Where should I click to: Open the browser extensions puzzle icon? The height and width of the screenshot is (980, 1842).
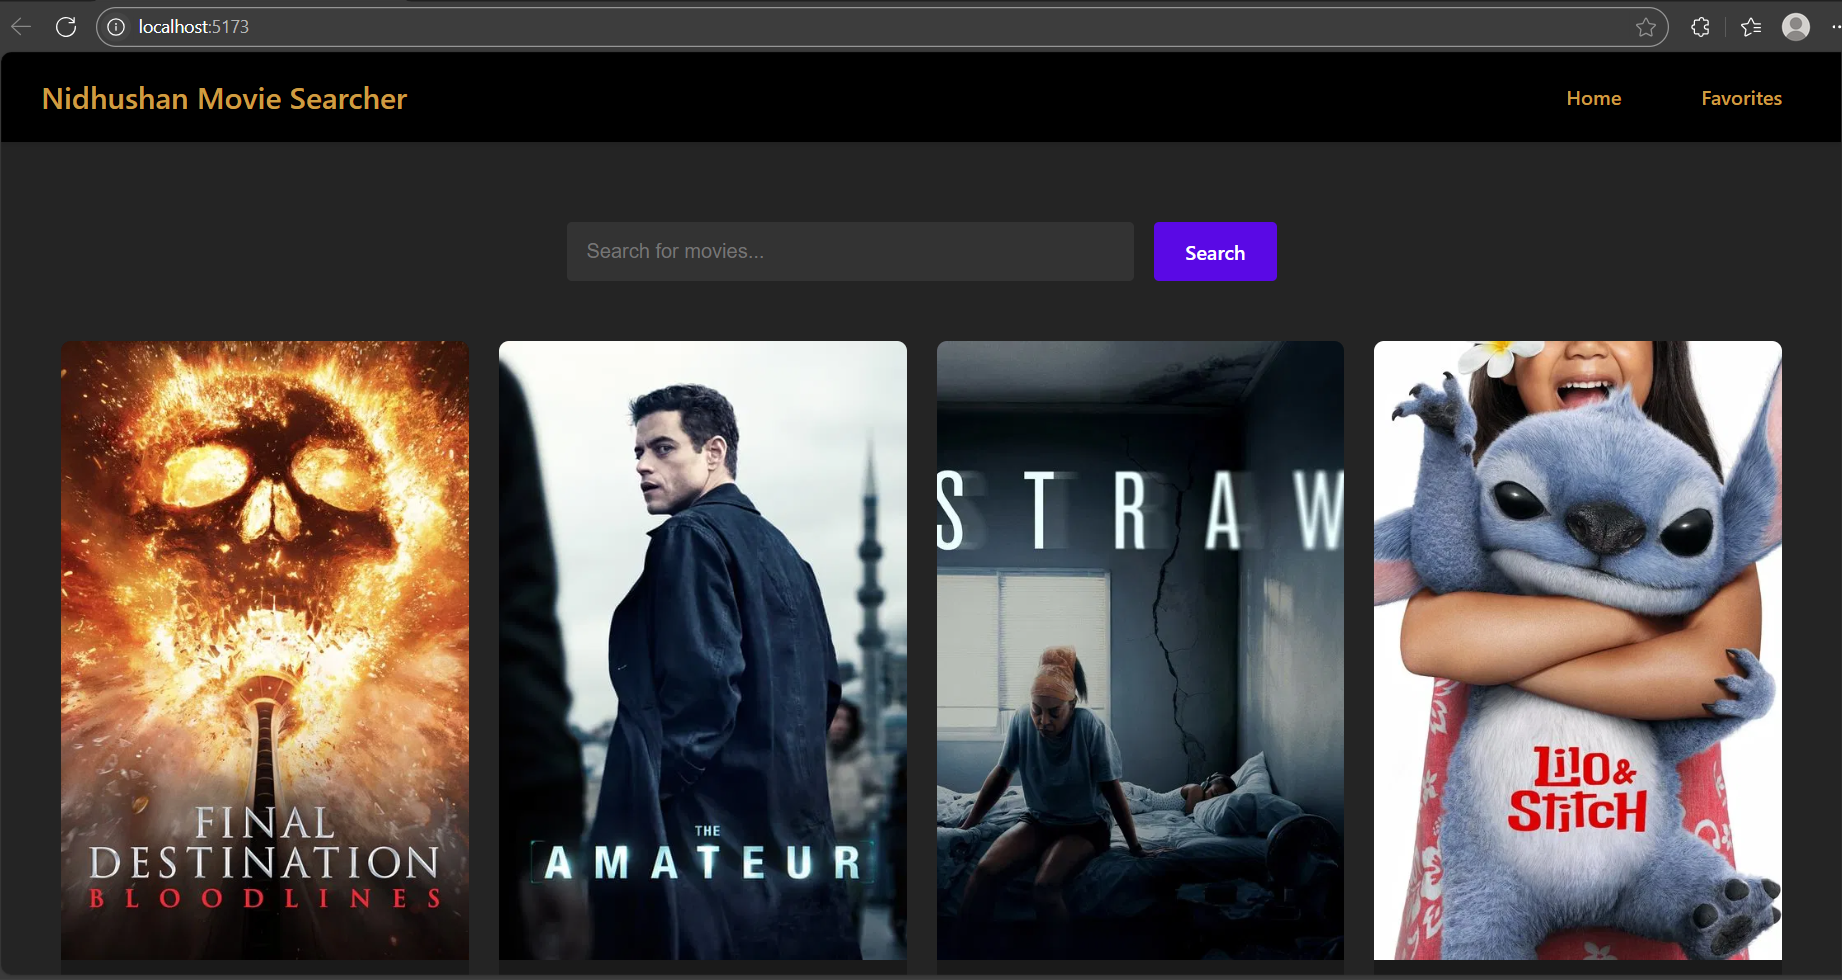click(1700, 27)
